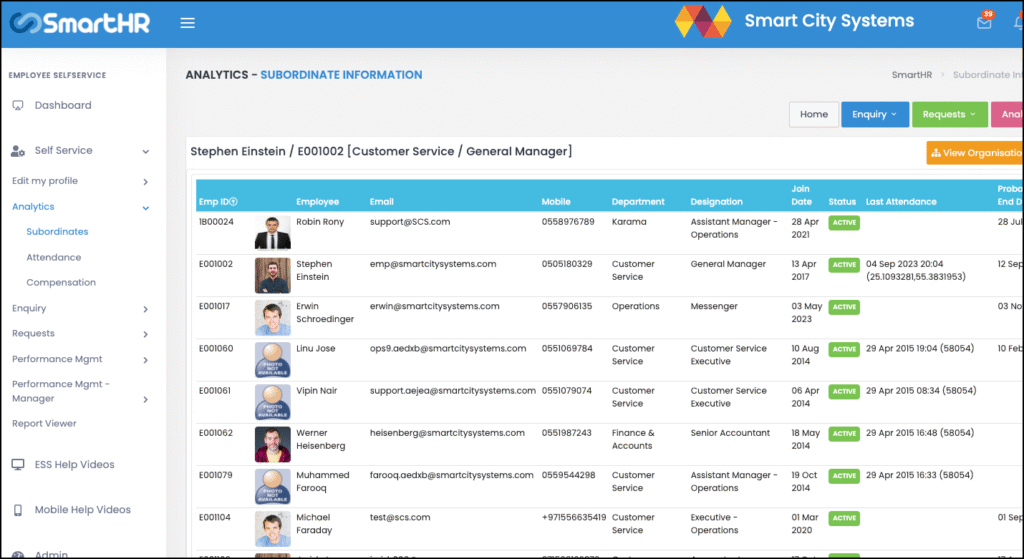This screenshot has width=1024, height=559.
Task: Click Vipin Nair's photo placeholder
Action: [x=272, y=402]
